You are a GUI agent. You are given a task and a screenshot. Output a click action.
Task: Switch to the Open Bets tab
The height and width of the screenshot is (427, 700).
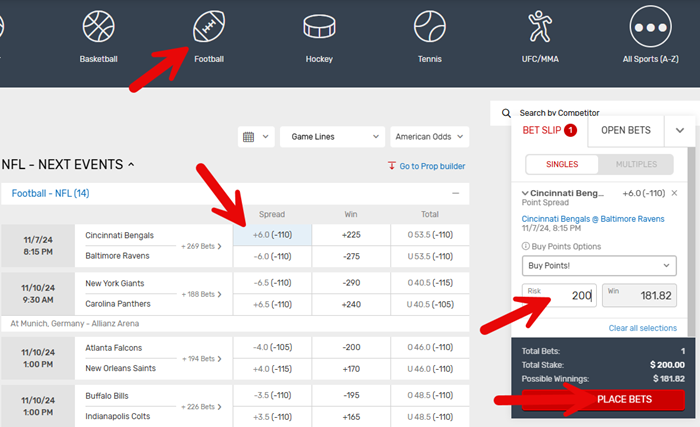pyautogui.click(x=626, y=130)
